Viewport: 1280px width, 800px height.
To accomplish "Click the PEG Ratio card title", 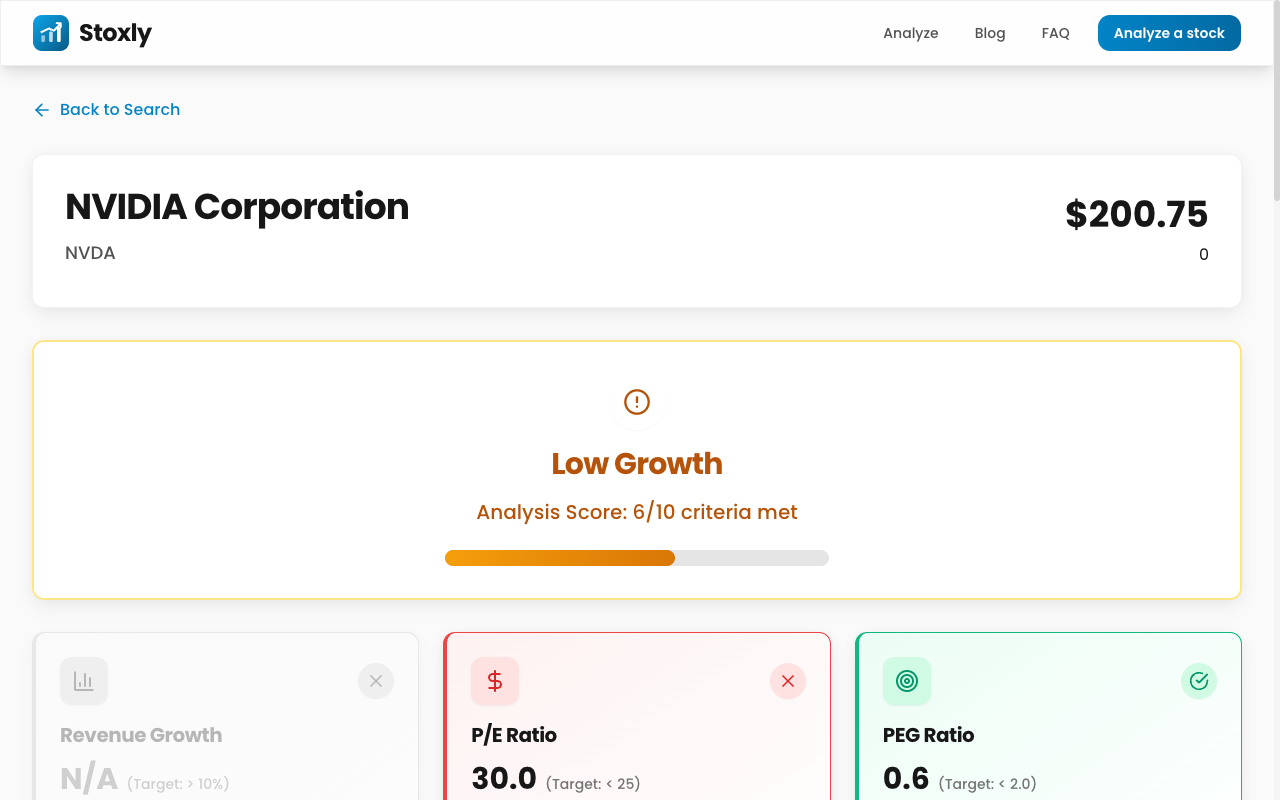I will [928, 735].
